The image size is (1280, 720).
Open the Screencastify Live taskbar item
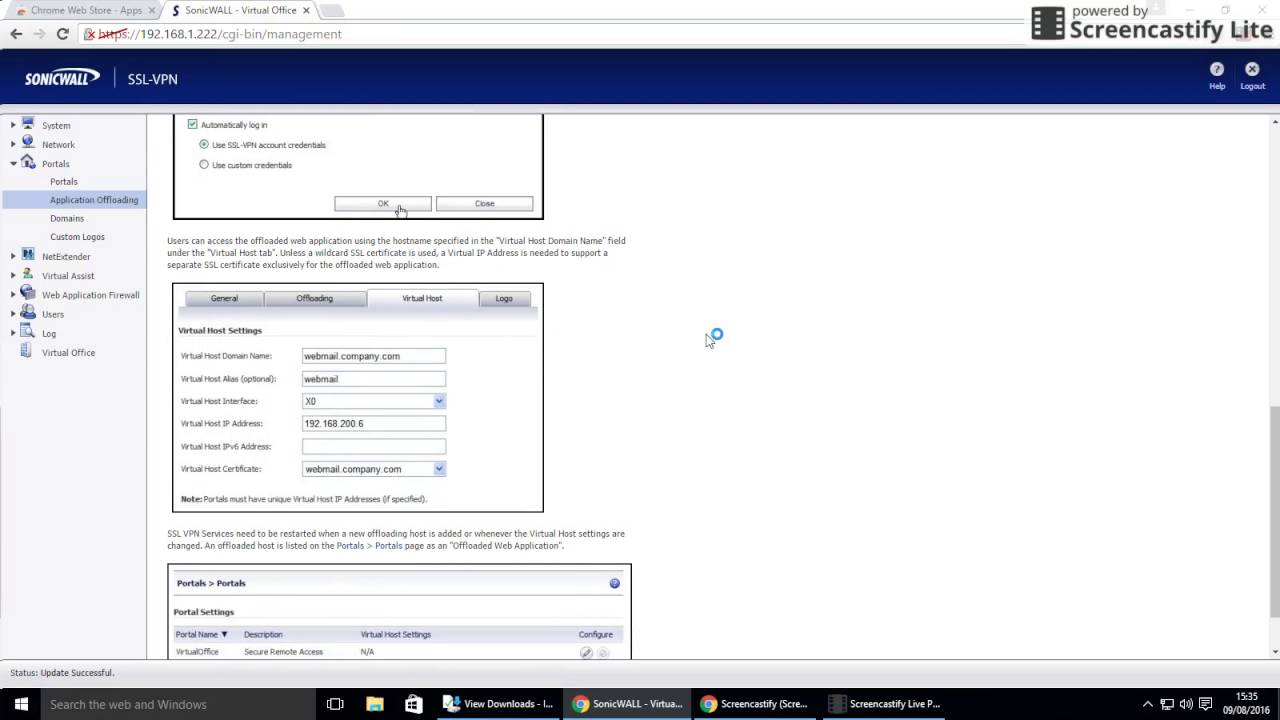pos(884,704)
